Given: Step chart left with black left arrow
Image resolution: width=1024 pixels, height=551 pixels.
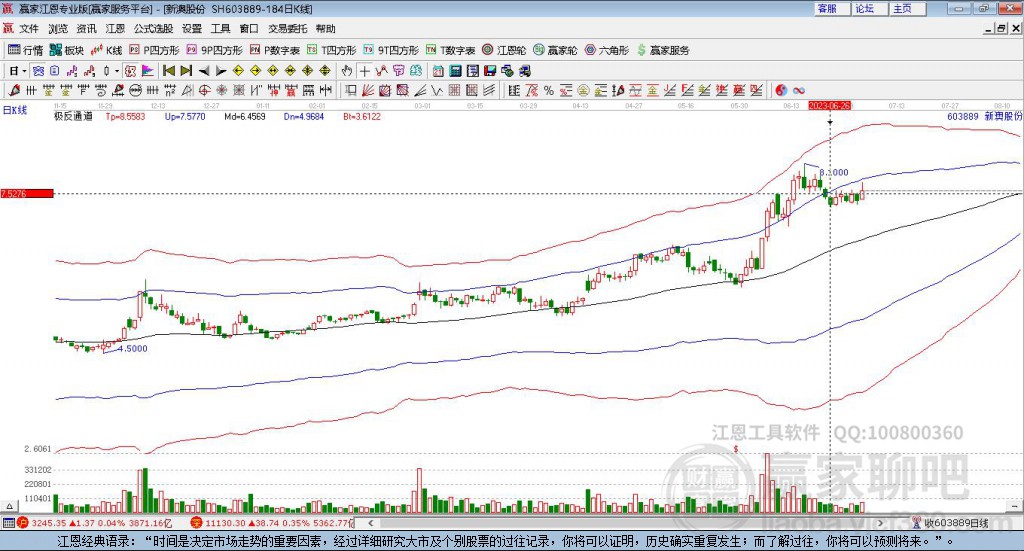Looking at the screenshot, I should [x=204, y=71].
